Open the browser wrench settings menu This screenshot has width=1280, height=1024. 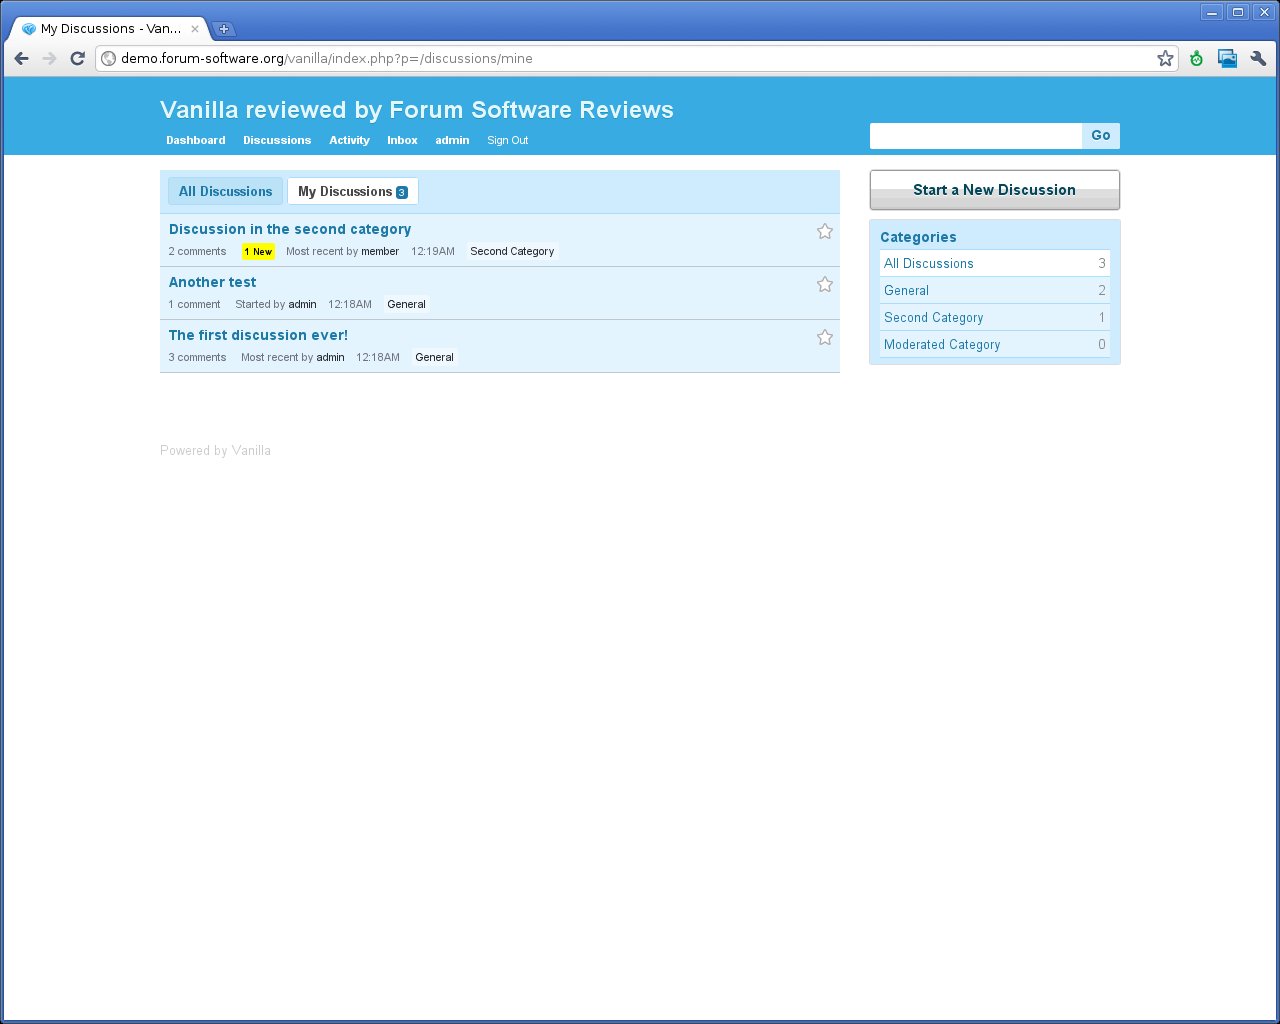tap(1258, 58)
